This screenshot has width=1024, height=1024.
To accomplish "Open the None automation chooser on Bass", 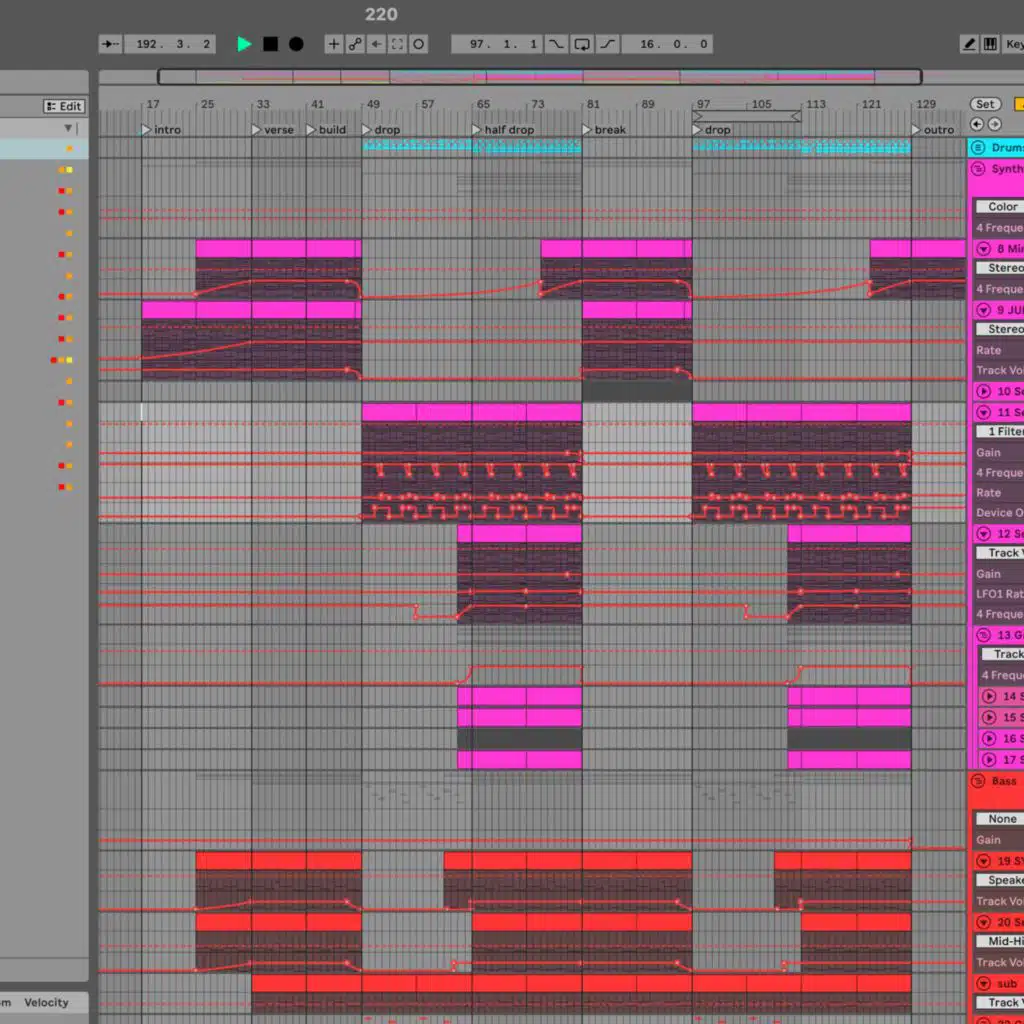I will pos(1000,818).
